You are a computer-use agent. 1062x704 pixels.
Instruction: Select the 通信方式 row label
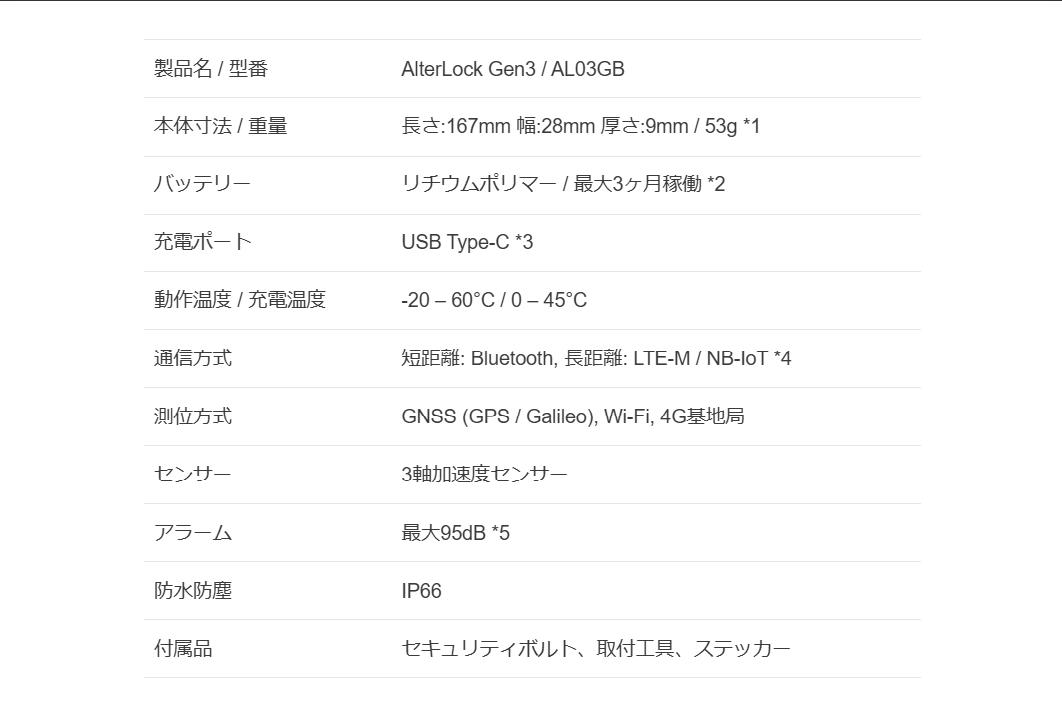(x=193, y=359)
